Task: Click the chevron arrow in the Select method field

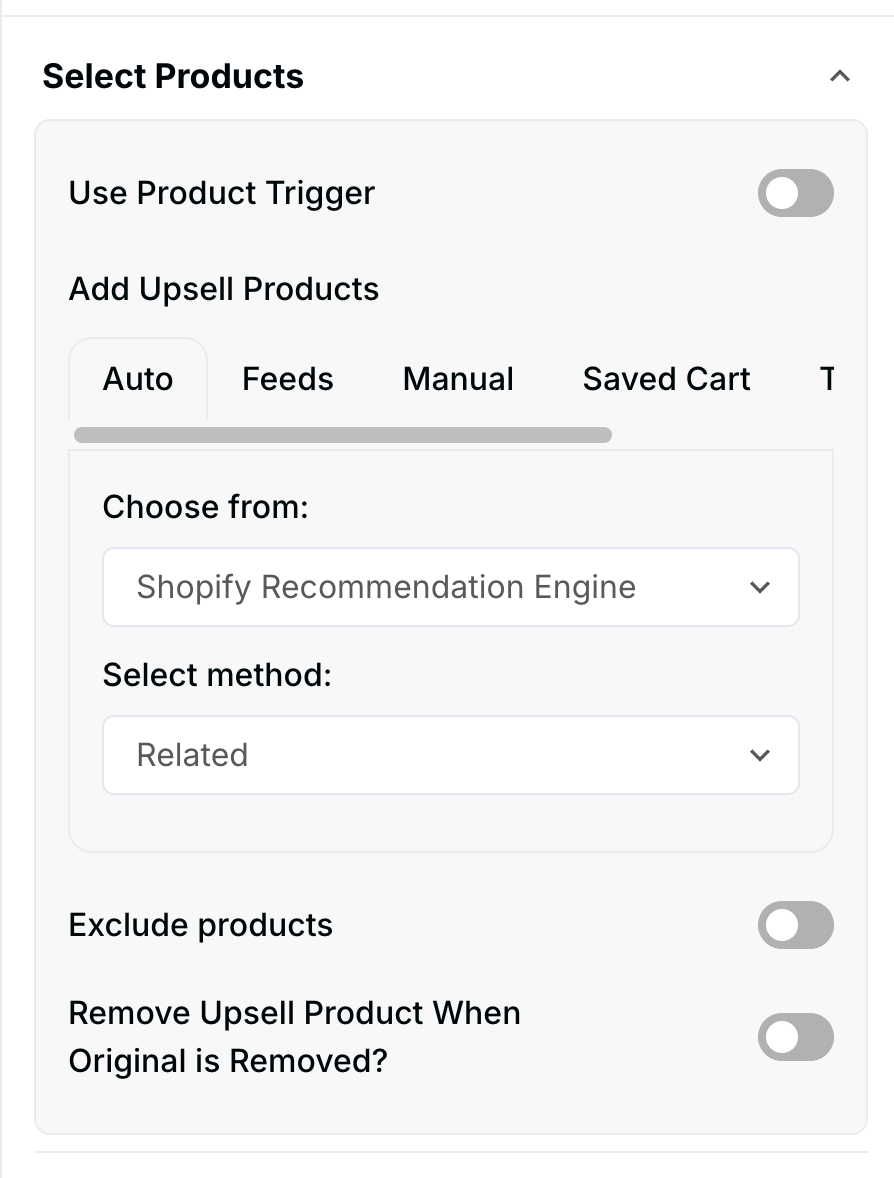Action: pyautogui.click(x=760, y=755)
